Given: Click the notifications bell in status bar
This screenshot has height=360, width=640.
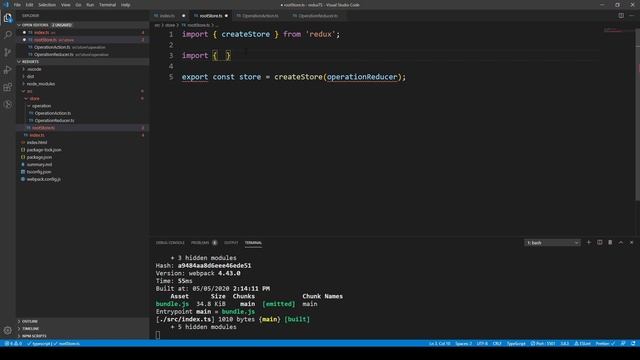Looking at the screenshot, I should pyautogui.click(x=633, y=344).
